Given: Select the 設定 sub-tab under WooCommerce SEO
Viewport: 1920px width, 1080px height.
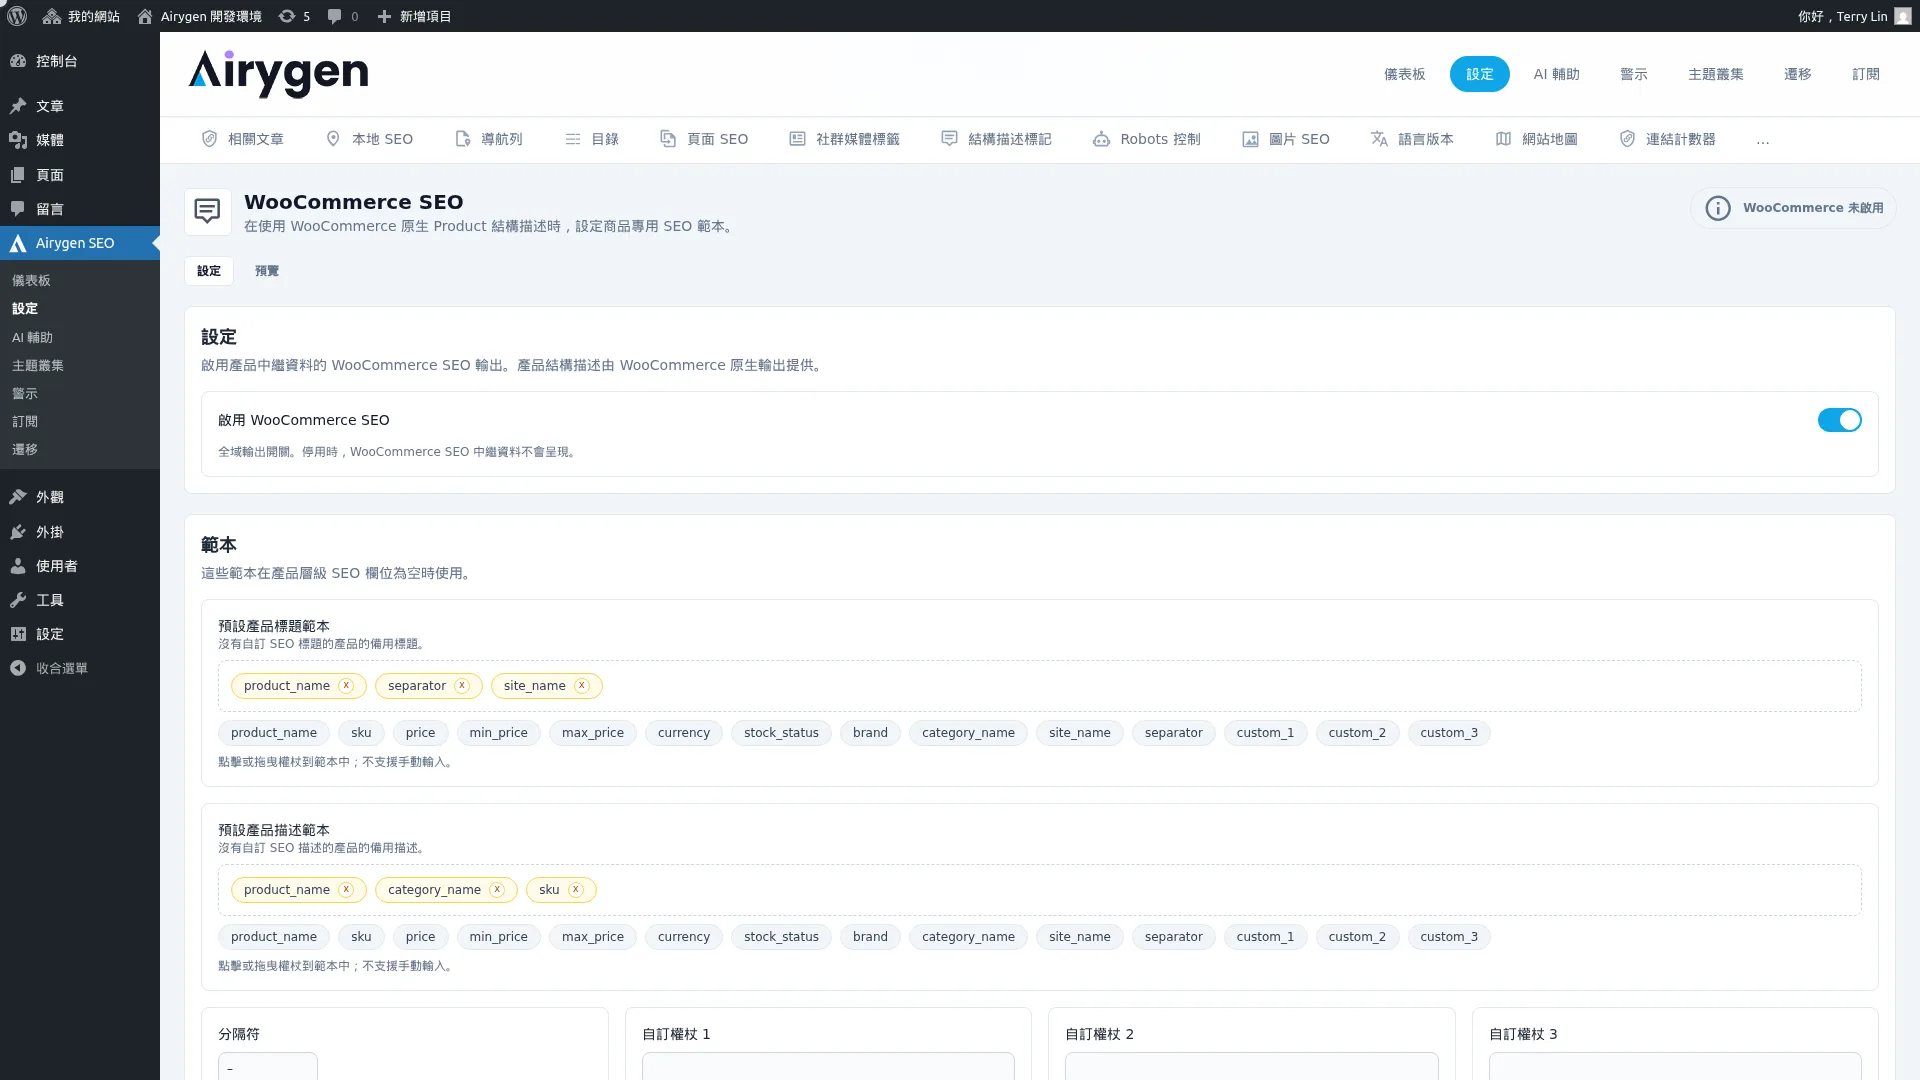Looking at the screenshot, I should (209, 271).
